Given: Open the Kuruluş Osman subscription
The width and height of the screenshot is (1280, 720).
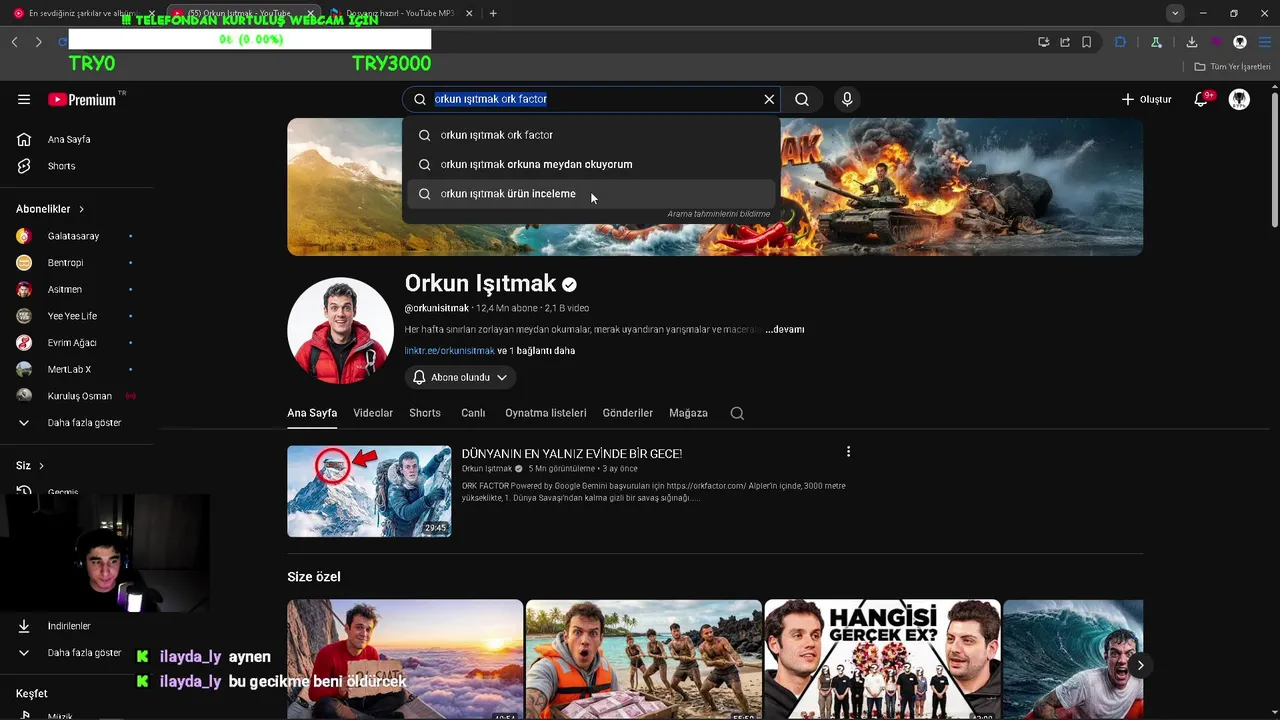Looking at the screenshot, I should 79,396.
